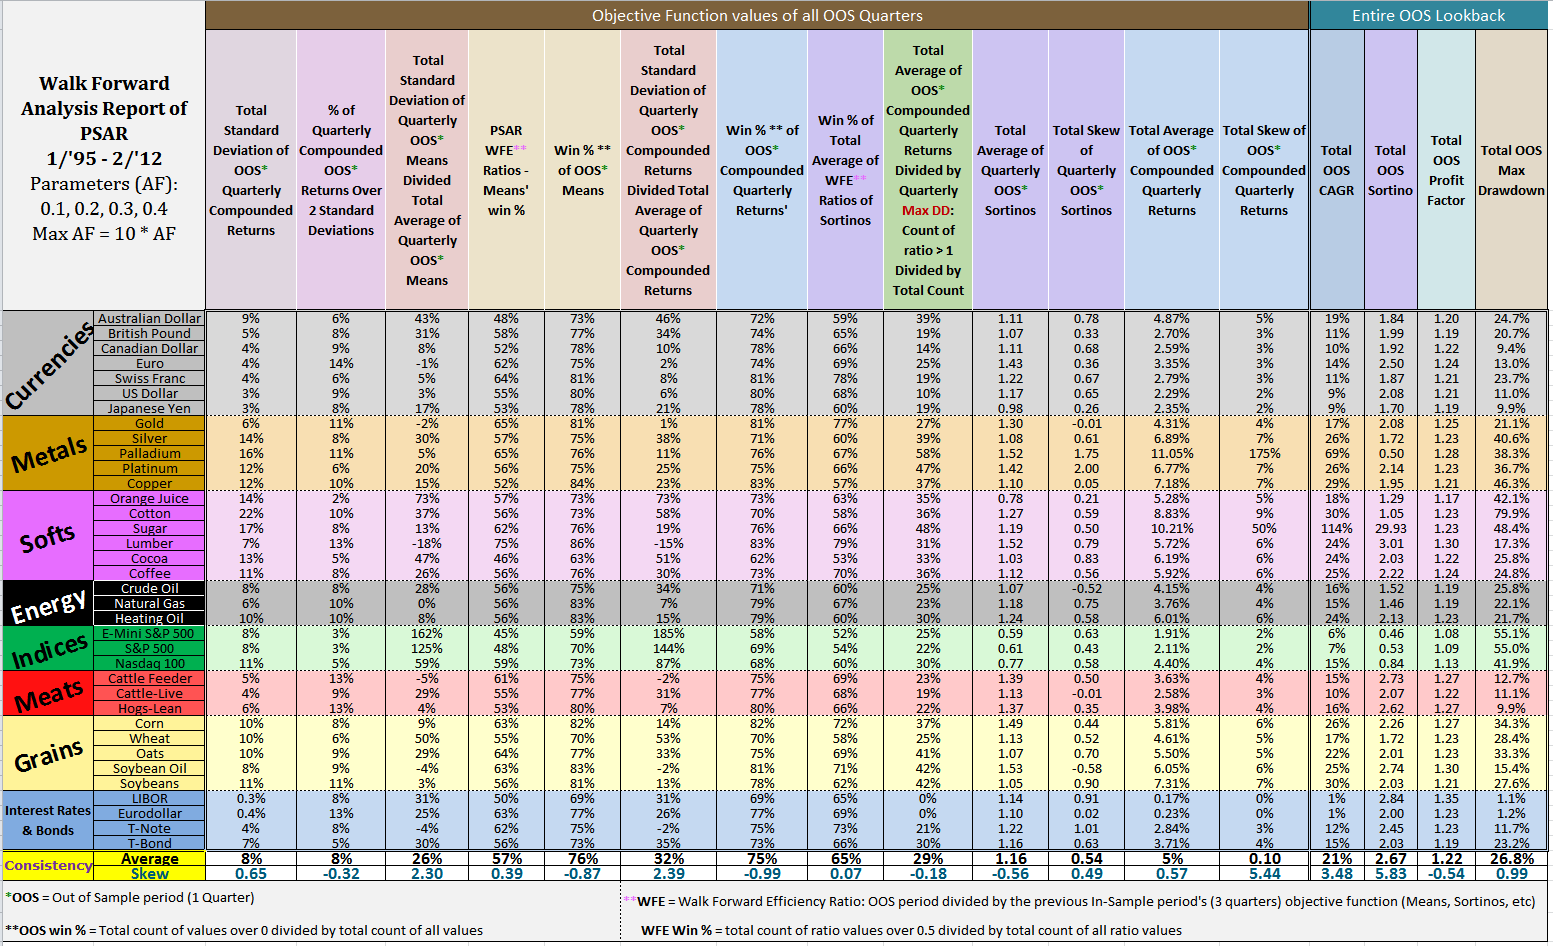This screenshot has height=946, width=1553.
Task: Select the 'Orange Juice' row label
Action: coord(149,498)
